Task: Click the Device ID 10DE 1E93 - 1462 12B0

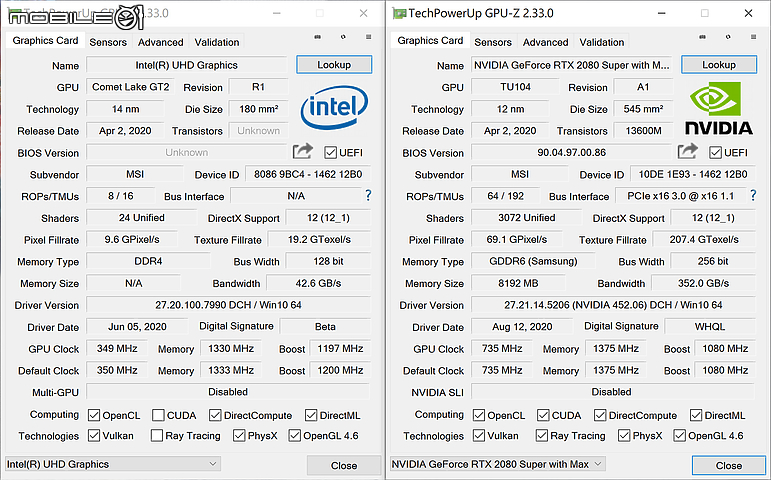Action: (x=693, y=174)
